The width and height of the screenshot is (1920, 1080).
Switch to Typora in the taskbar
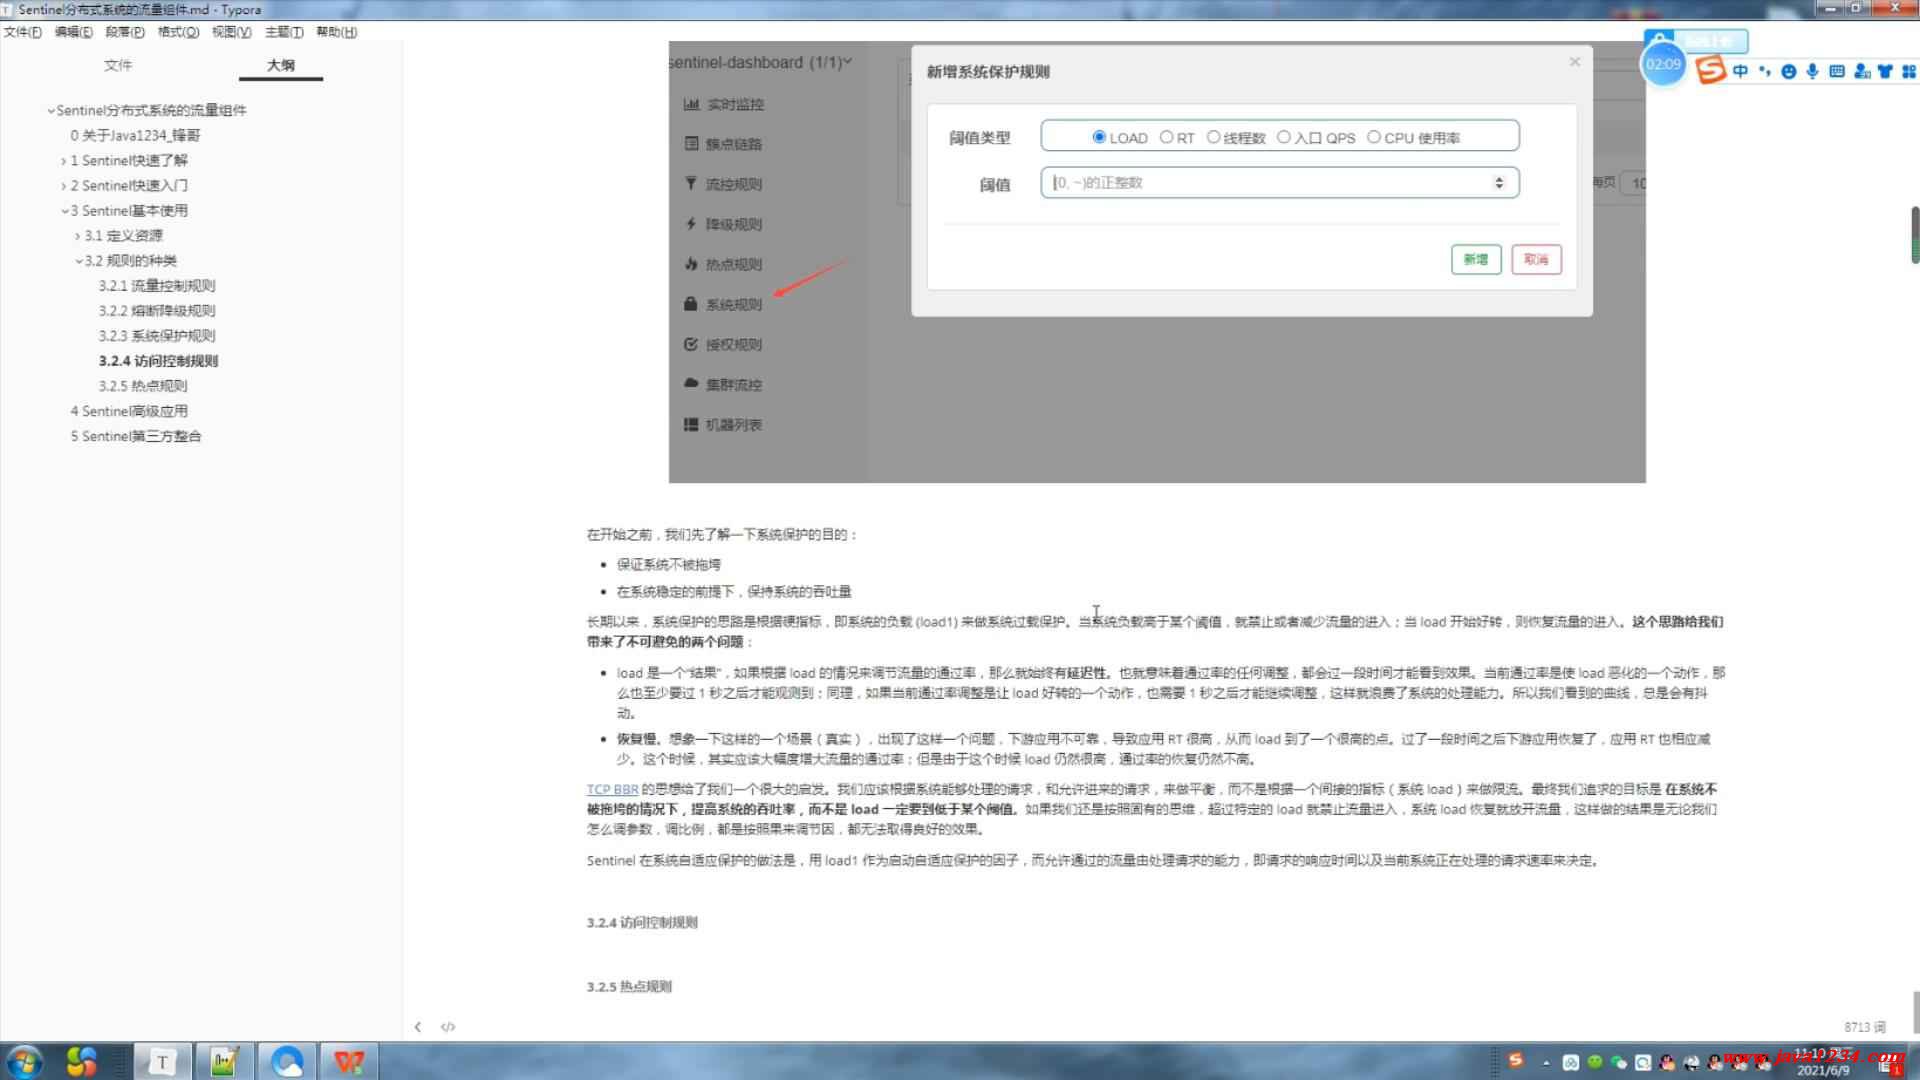[x=161, y=1061]
